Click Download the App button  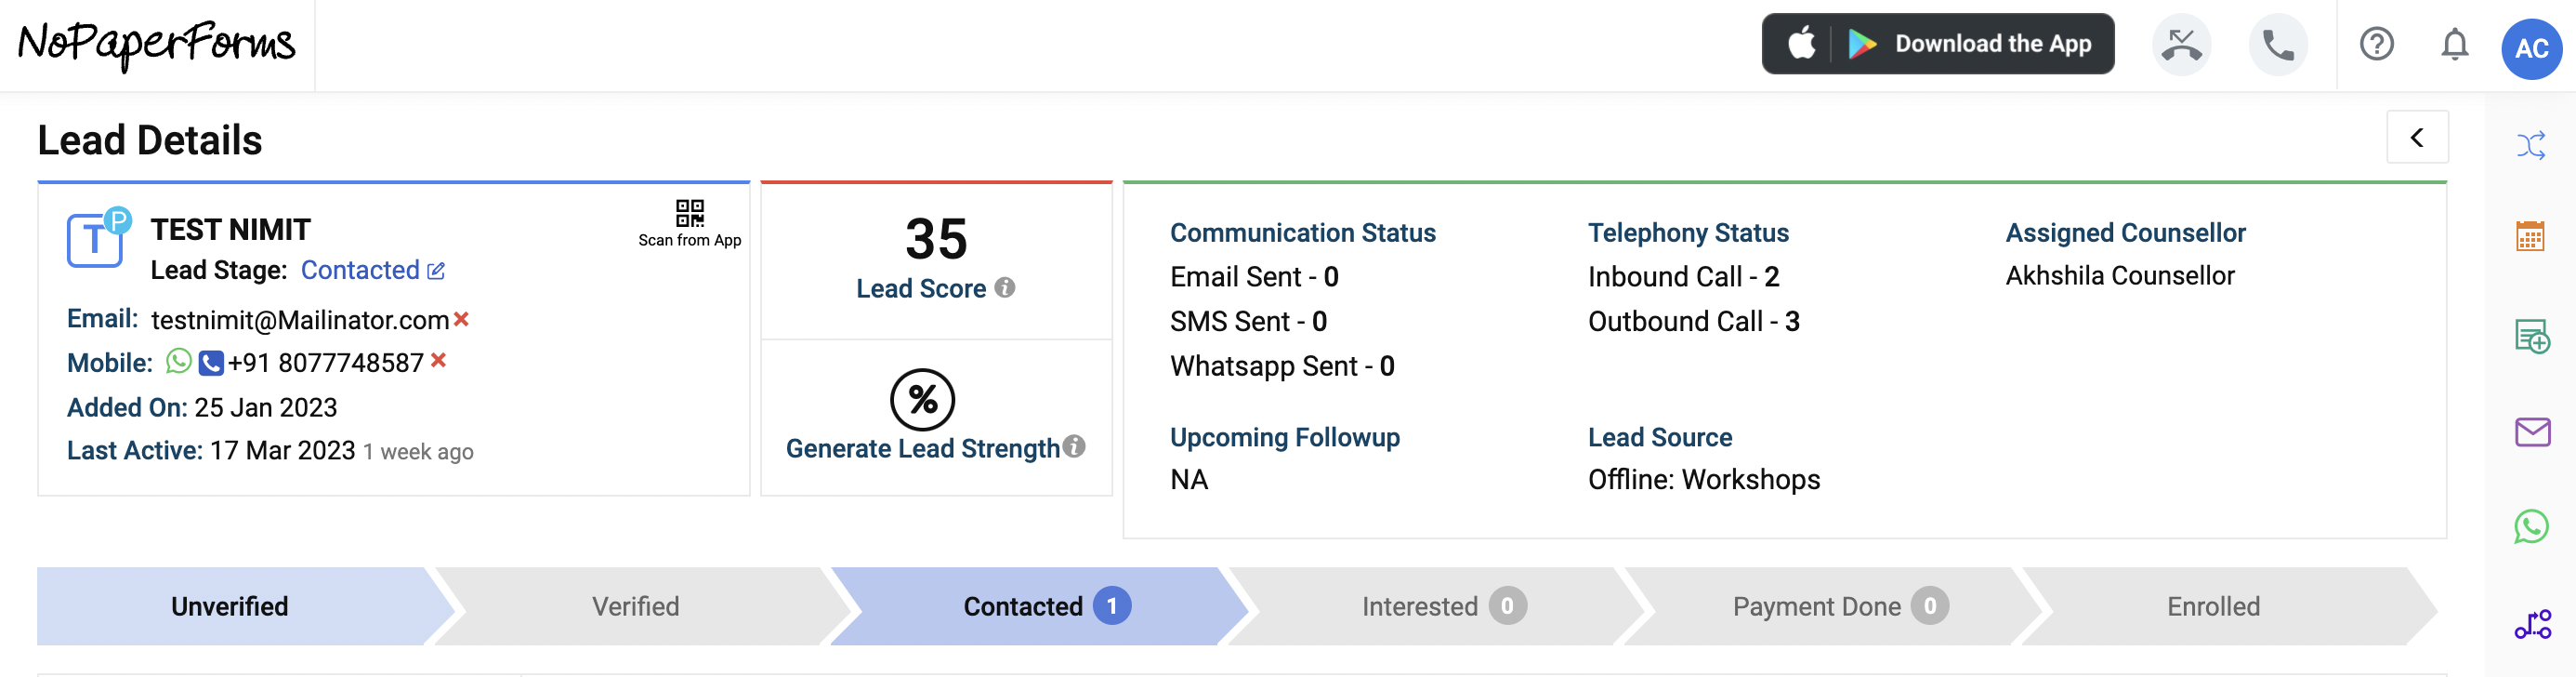coord(1937,44)
